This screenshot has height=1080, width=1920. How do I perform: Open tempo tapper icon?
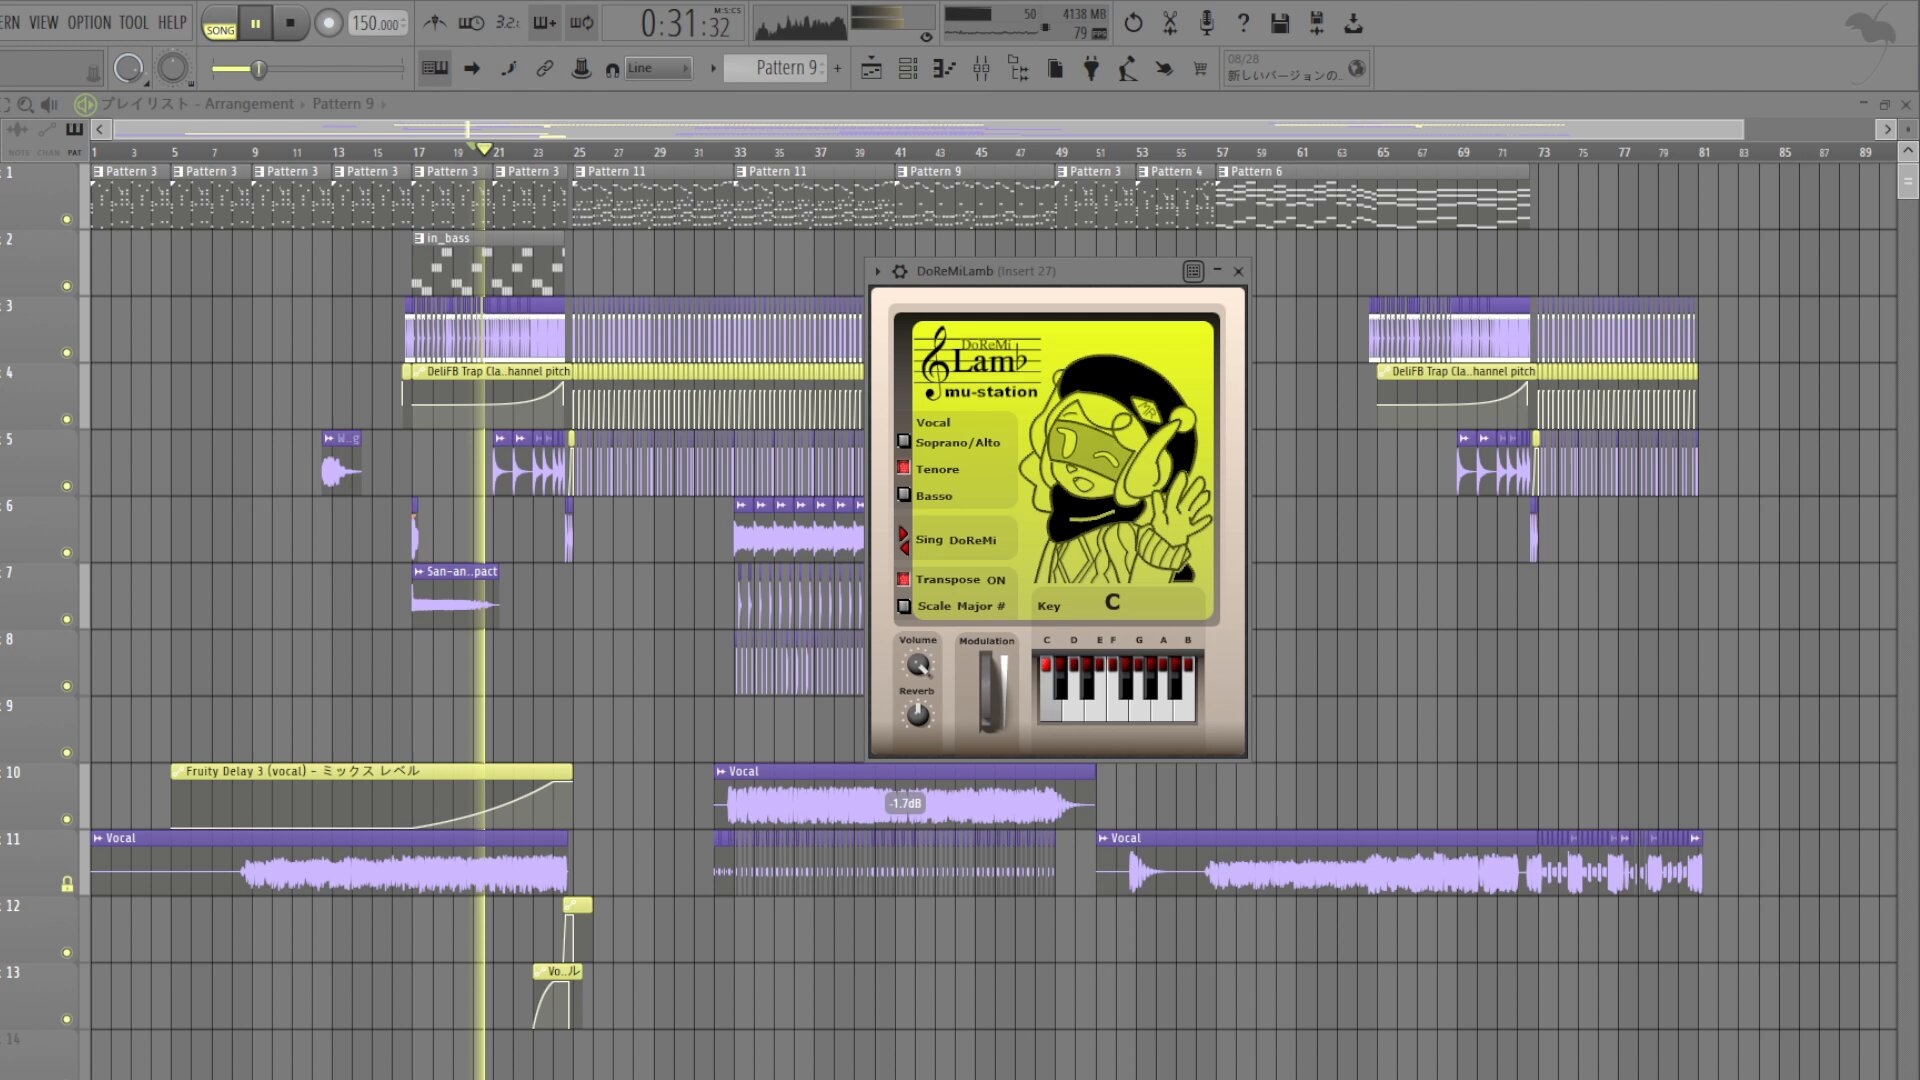tap(1127, 68)
